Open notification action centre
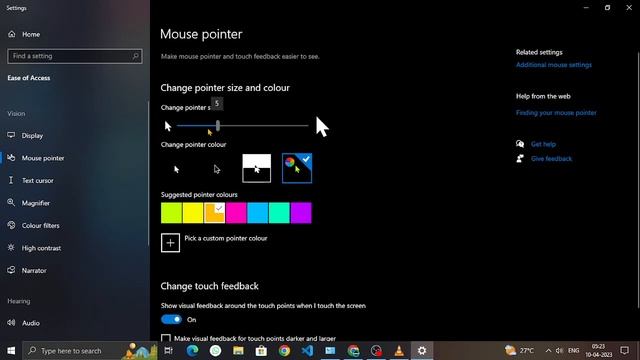The width and height of the screenshot is (640, 360). tap(624, 351)
